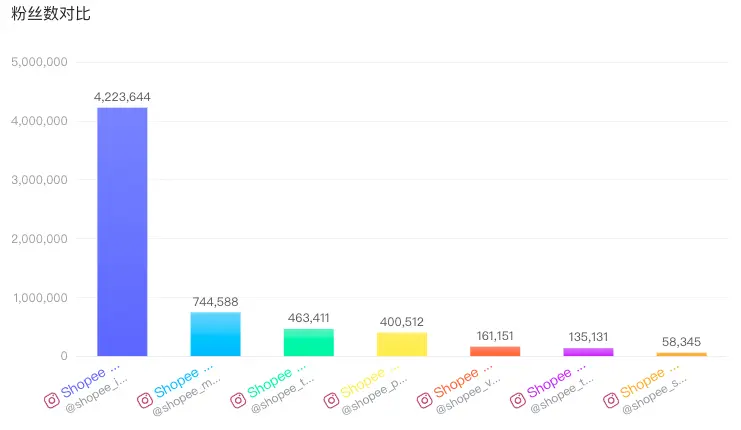Click Instagram icon beside @shopee_m... account
The width and height of the screenshot is (741, 430).
[x=145, y=401]
